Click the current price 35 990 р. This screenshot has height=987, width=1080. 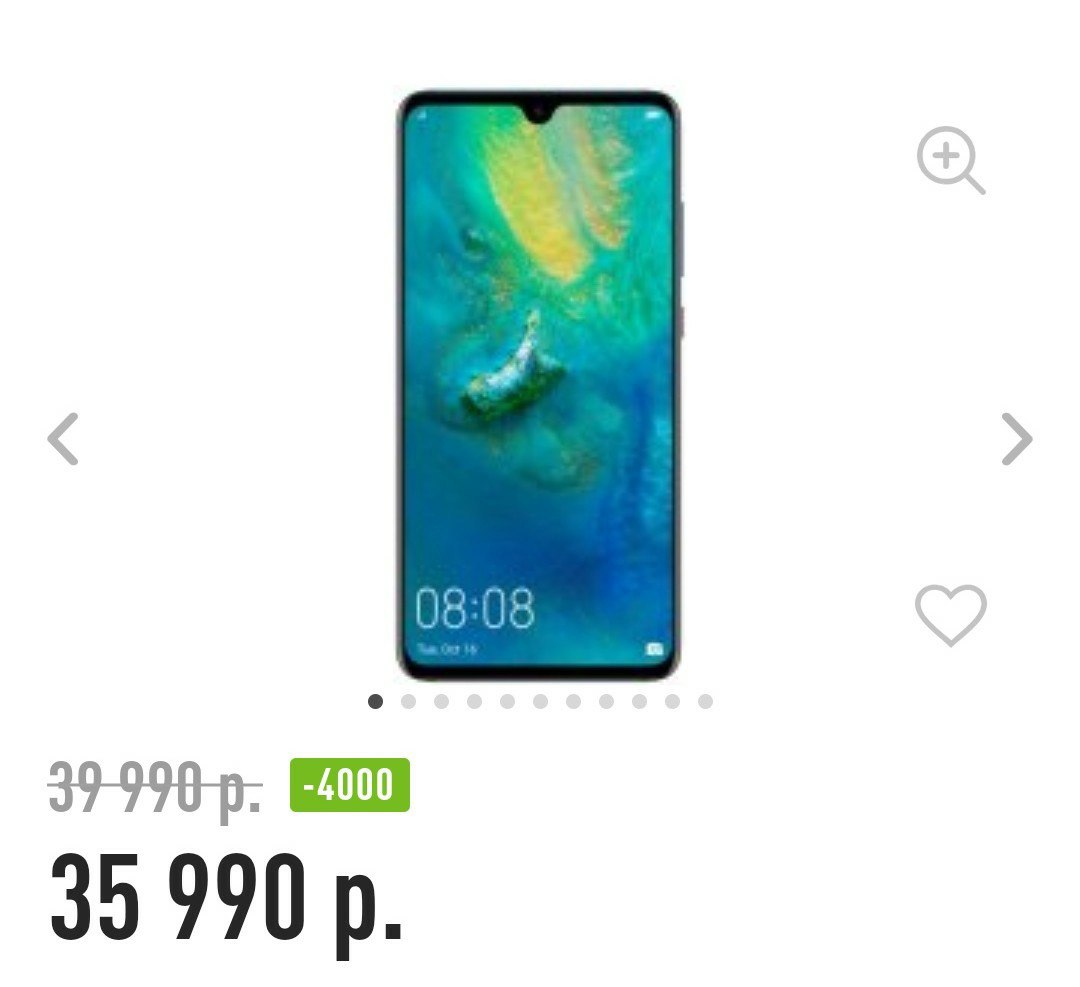[x=227, y=899]
